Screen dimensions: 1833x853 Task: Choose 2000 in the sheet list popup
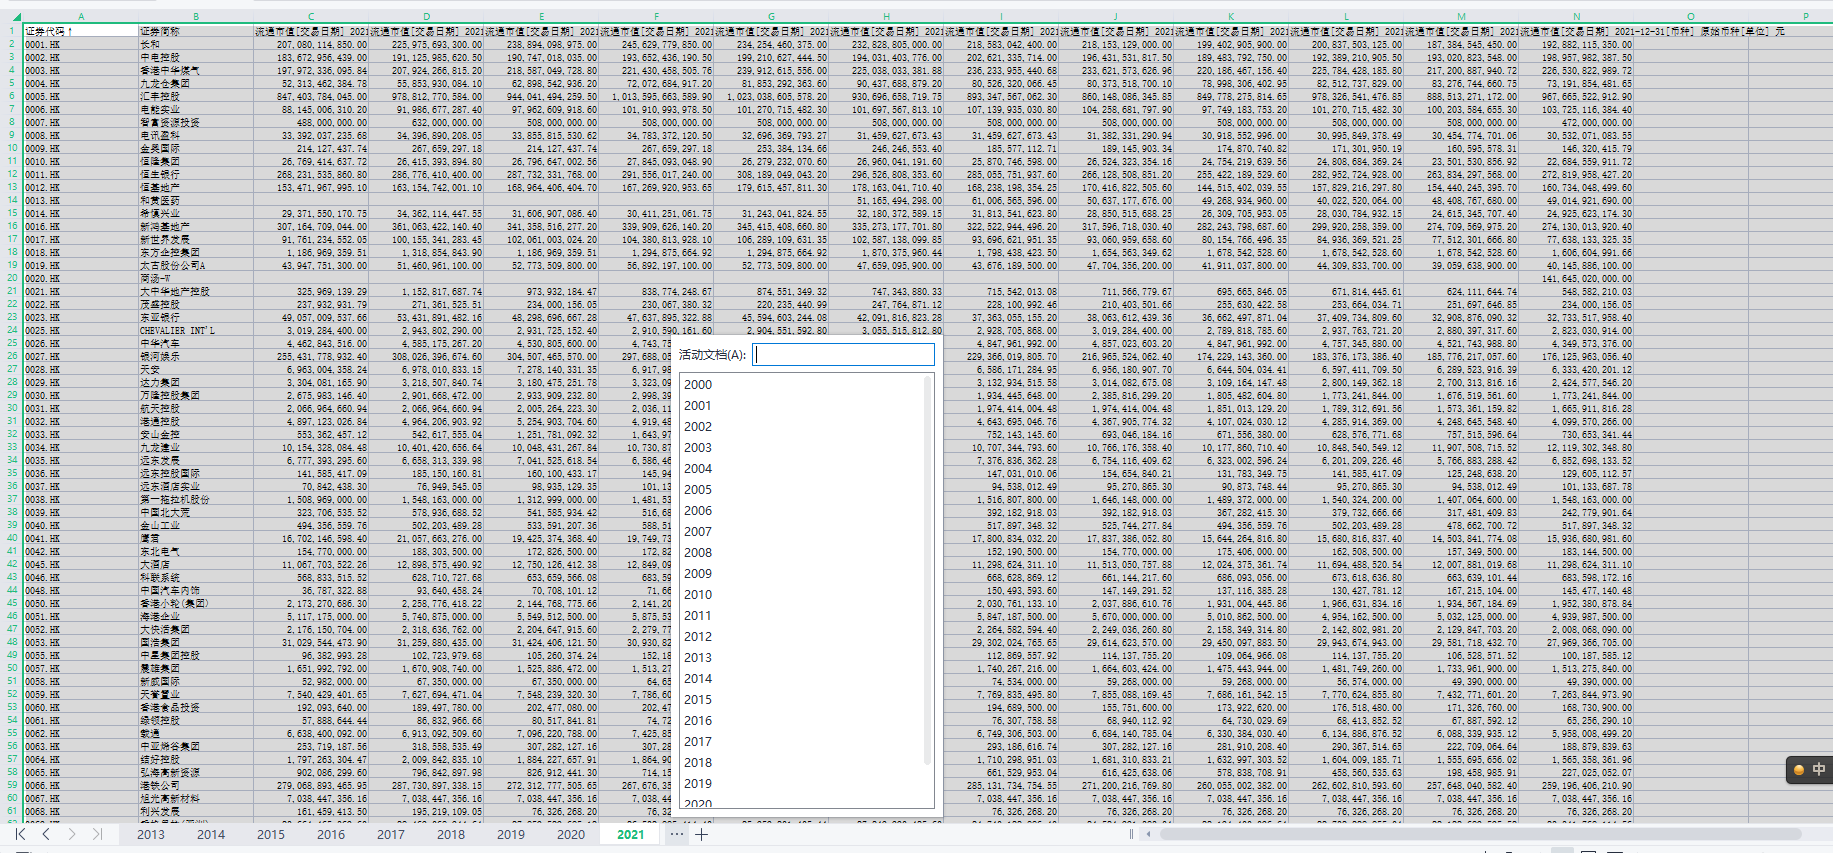[x=698, y=385]
